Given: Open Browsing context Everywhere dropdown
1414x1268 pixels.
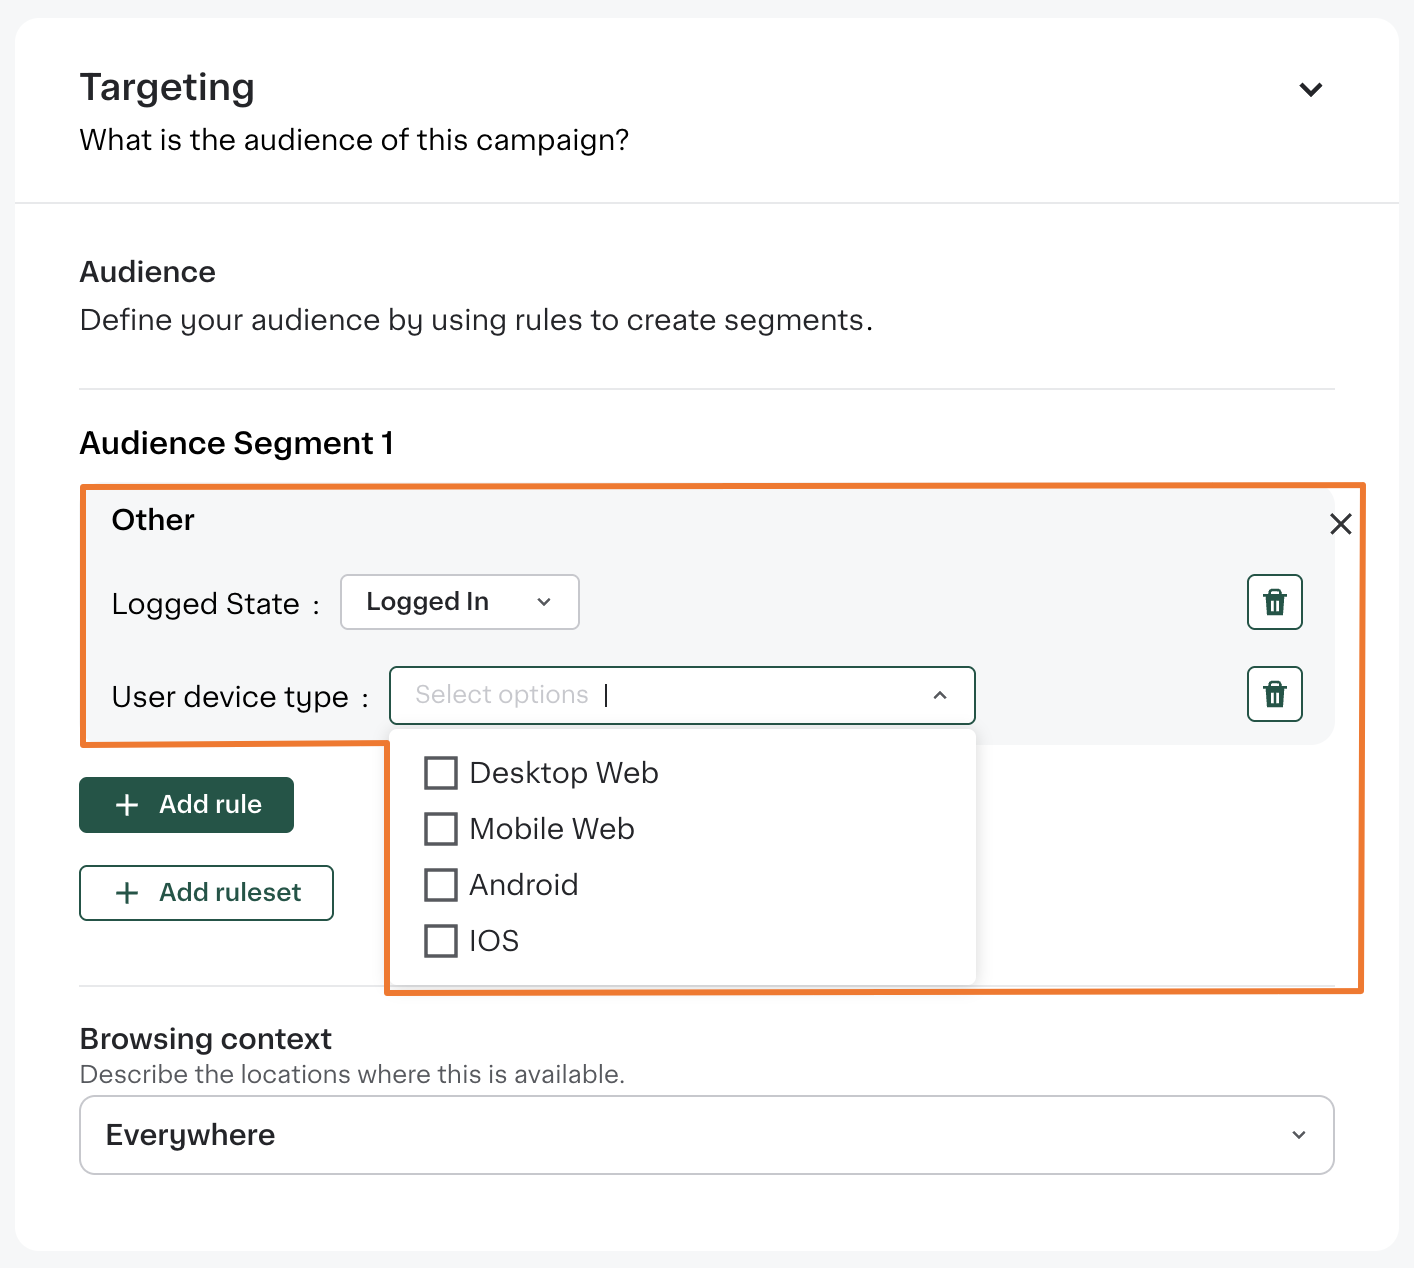Looking at the screenshot, I should (705, 1135).
